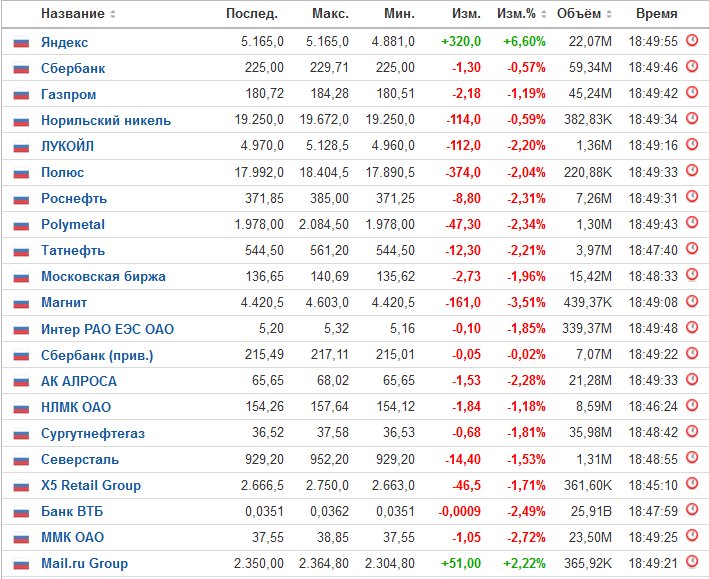
Task: Click the Изм. column header
Action: 466,14
